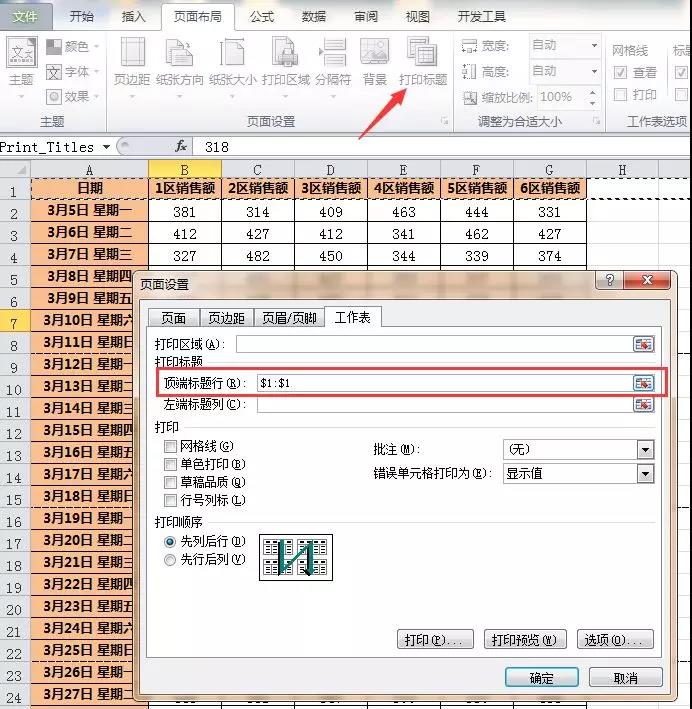This screenshot has width=692, height=709.
Task: Collapse dialog via 打印区域 range selector icon
Action: [x=643, y=344]
